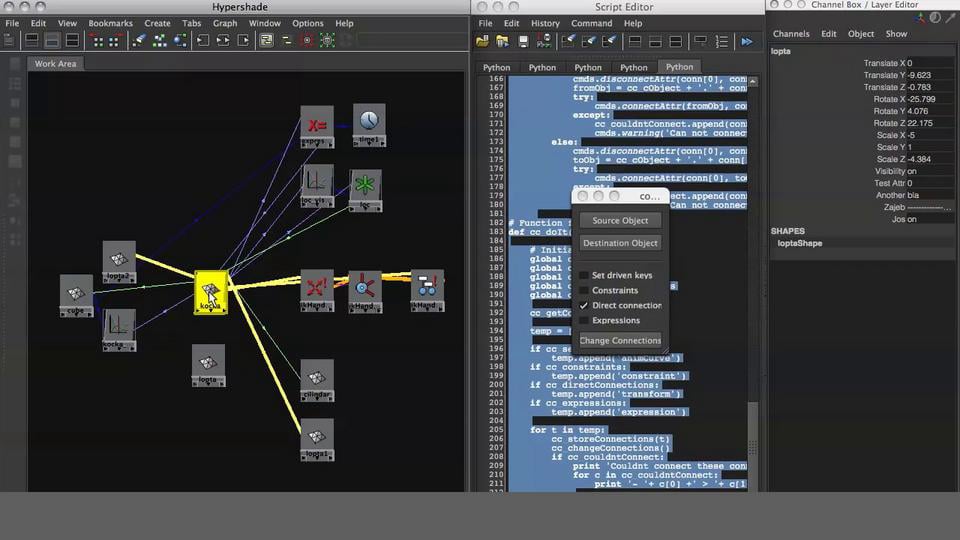The width and height of the screenshot is (960, 540).
Task: Show both panes in Script Editor
Action: [675, 42]
